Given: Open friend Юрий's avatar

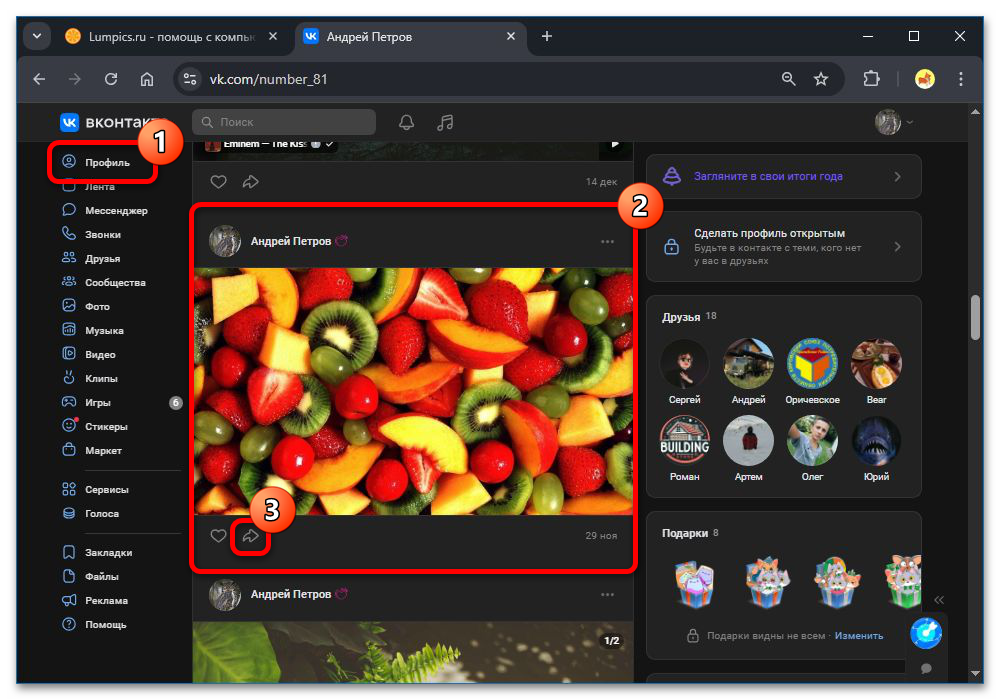Looking at the screenshot, I should (876, 441).
